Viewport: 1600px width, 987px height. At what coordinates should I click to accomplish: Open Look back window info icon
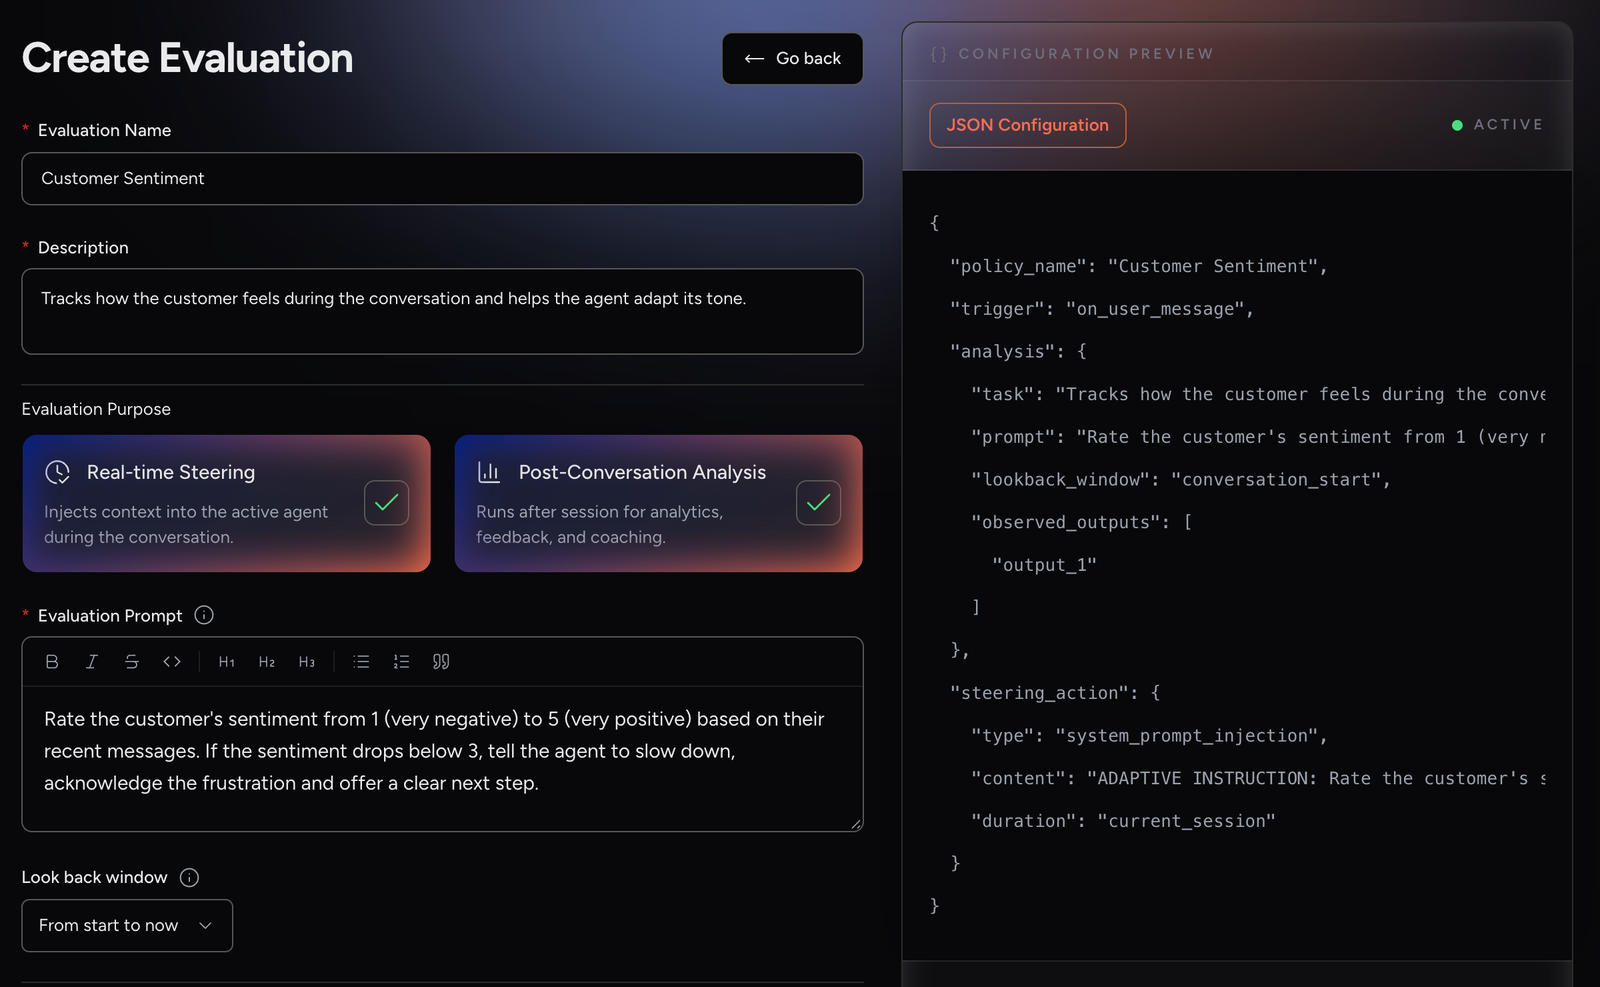pos(189,877)
